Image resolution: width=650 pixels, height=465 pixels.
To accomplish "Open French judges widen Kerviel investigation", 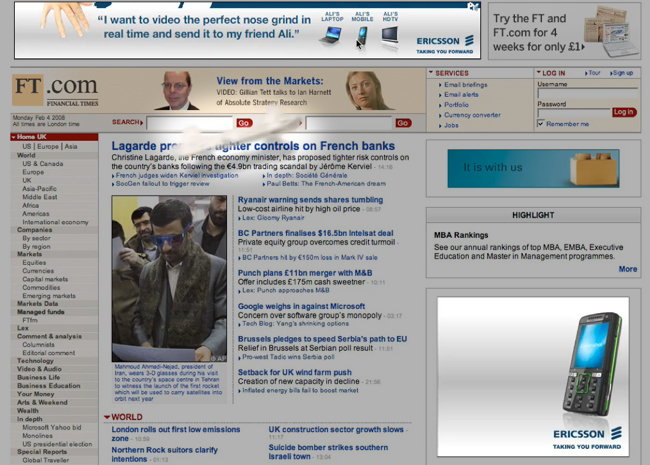I will point(177,175).
